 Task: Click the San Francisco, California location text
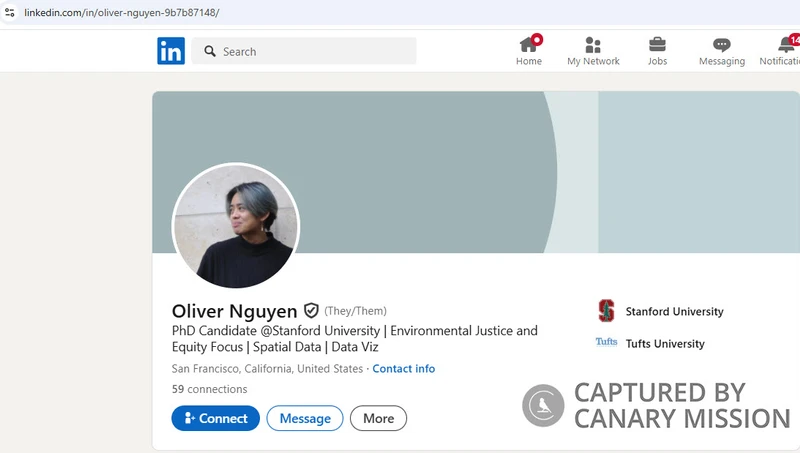(267, 368)
